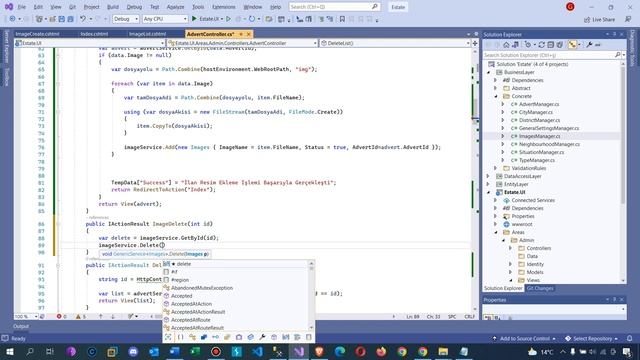This screenshot has height=360, width=640.
Task: Switch to ImageList.cshtml tab
Action: (147, 34)
